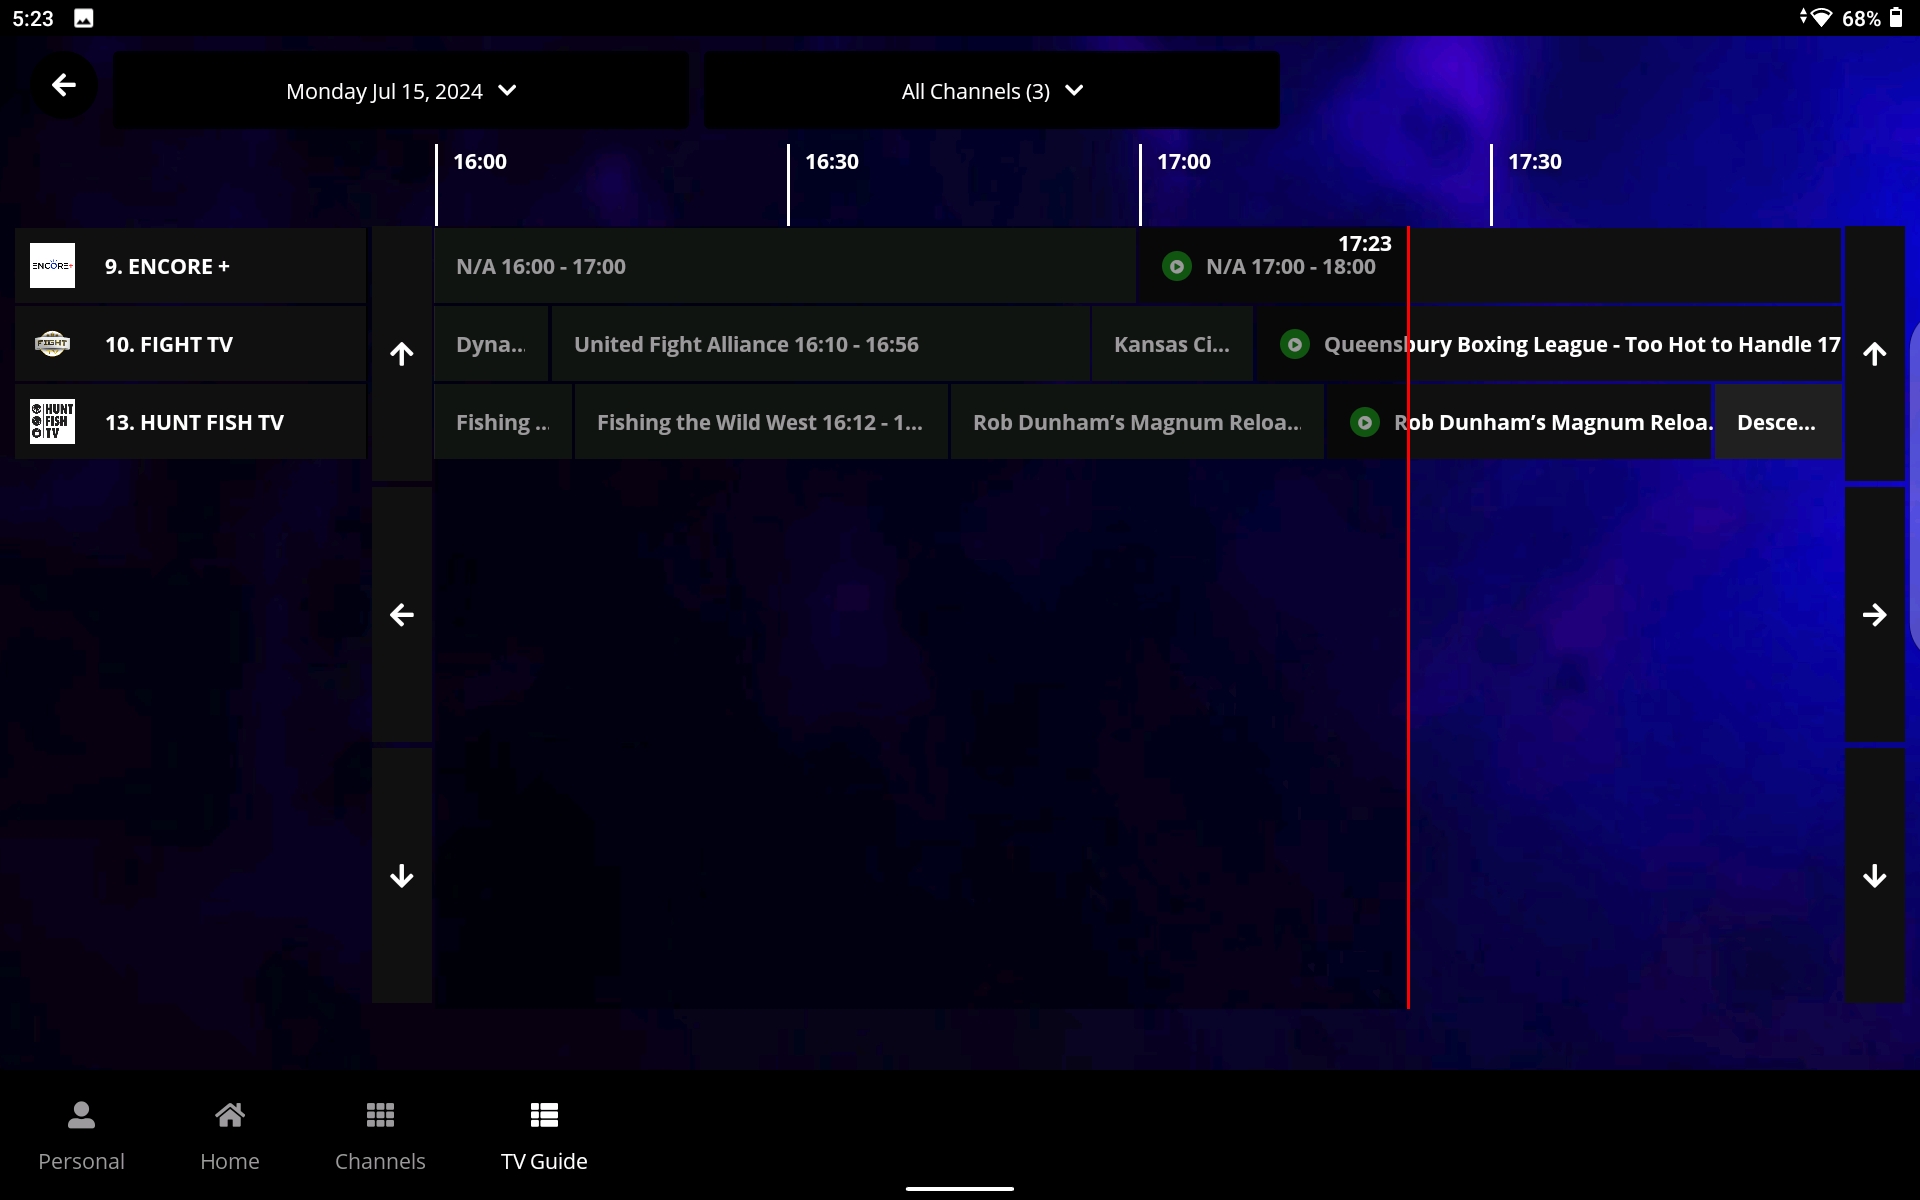
Task: Click the play icon on the live Rob Dunham's program
Action: tap(1365, 423)
